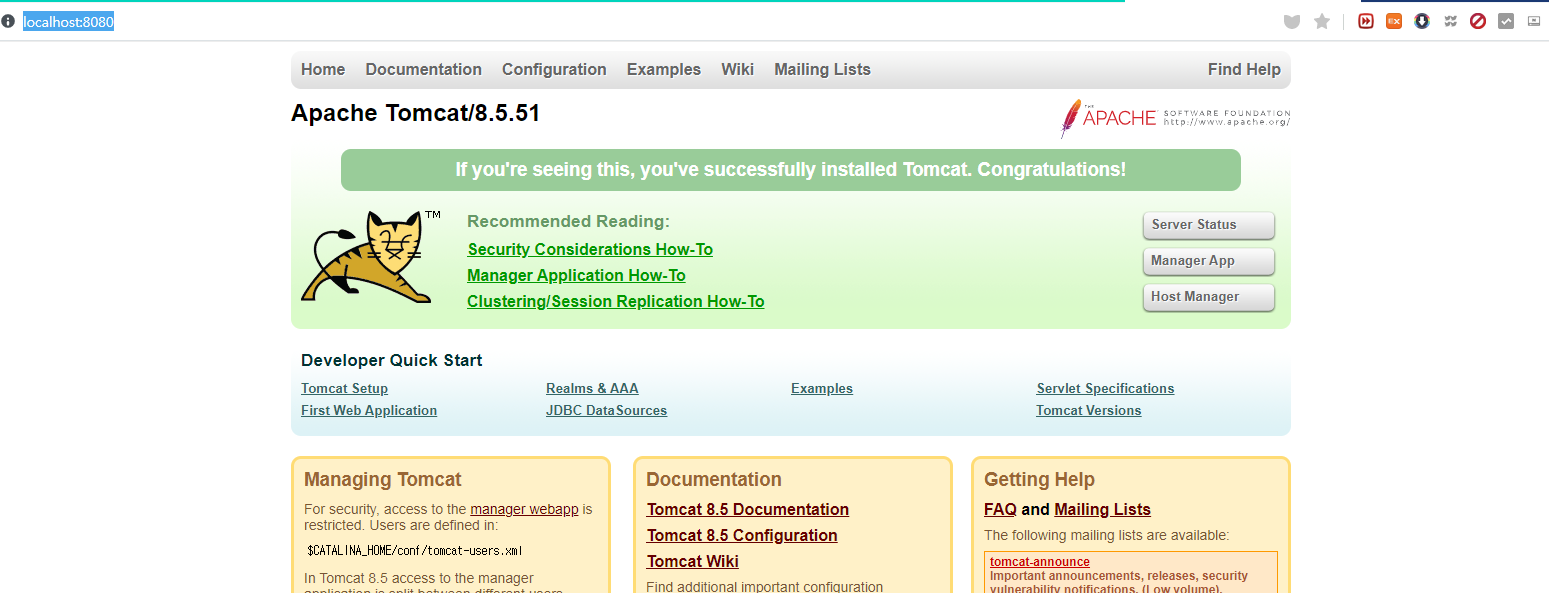The height and width of the screenshot is (593, 1549).
Task: Open Mailing Lists in the navigation bar
Action: (822, 70)
